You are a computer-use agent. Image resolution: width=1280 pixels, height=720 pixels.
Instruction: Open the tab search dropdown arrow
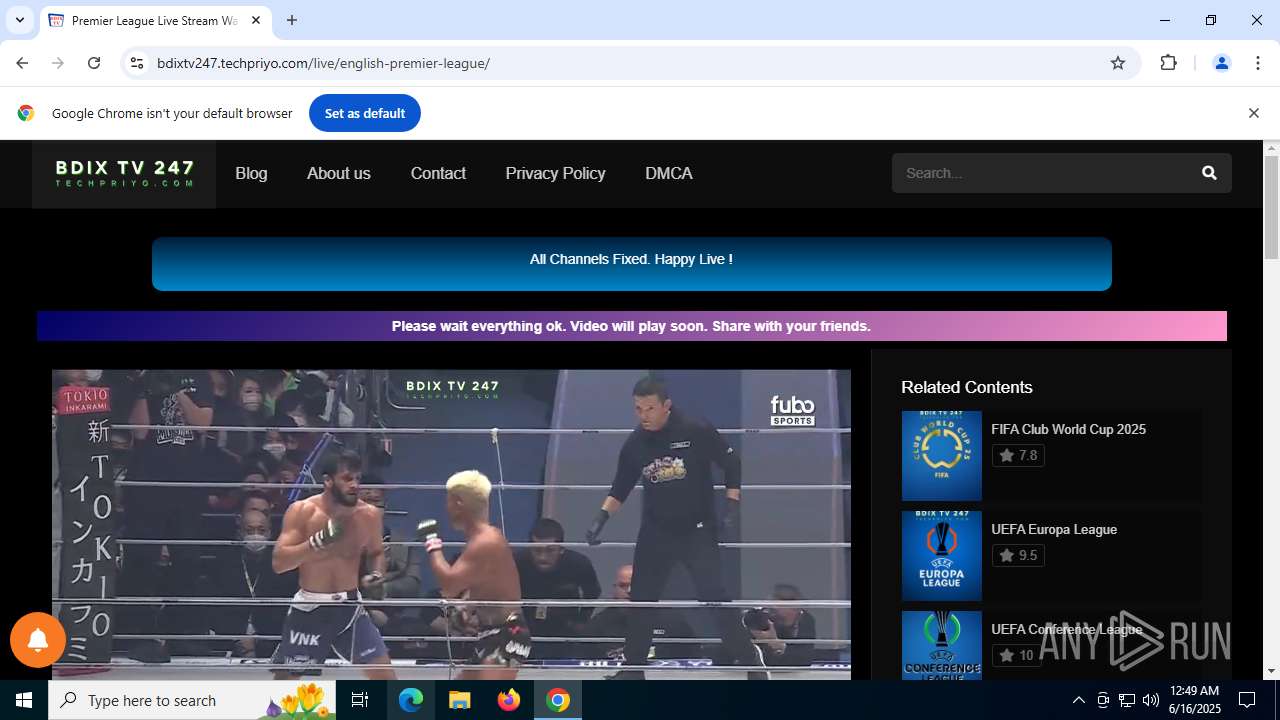click(x=20, y=20)
